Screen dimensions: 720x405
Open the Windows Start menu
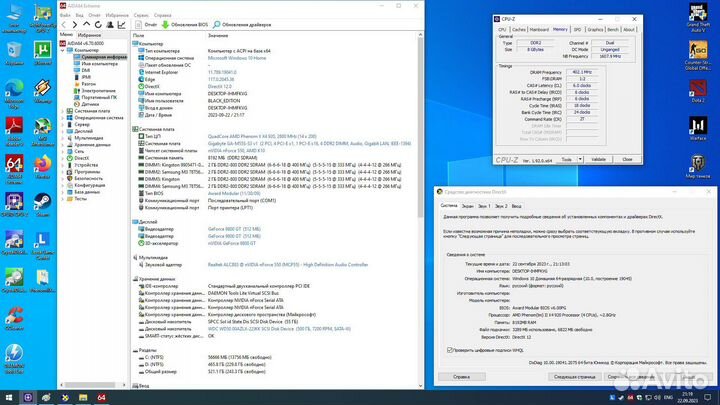point(9,398)
